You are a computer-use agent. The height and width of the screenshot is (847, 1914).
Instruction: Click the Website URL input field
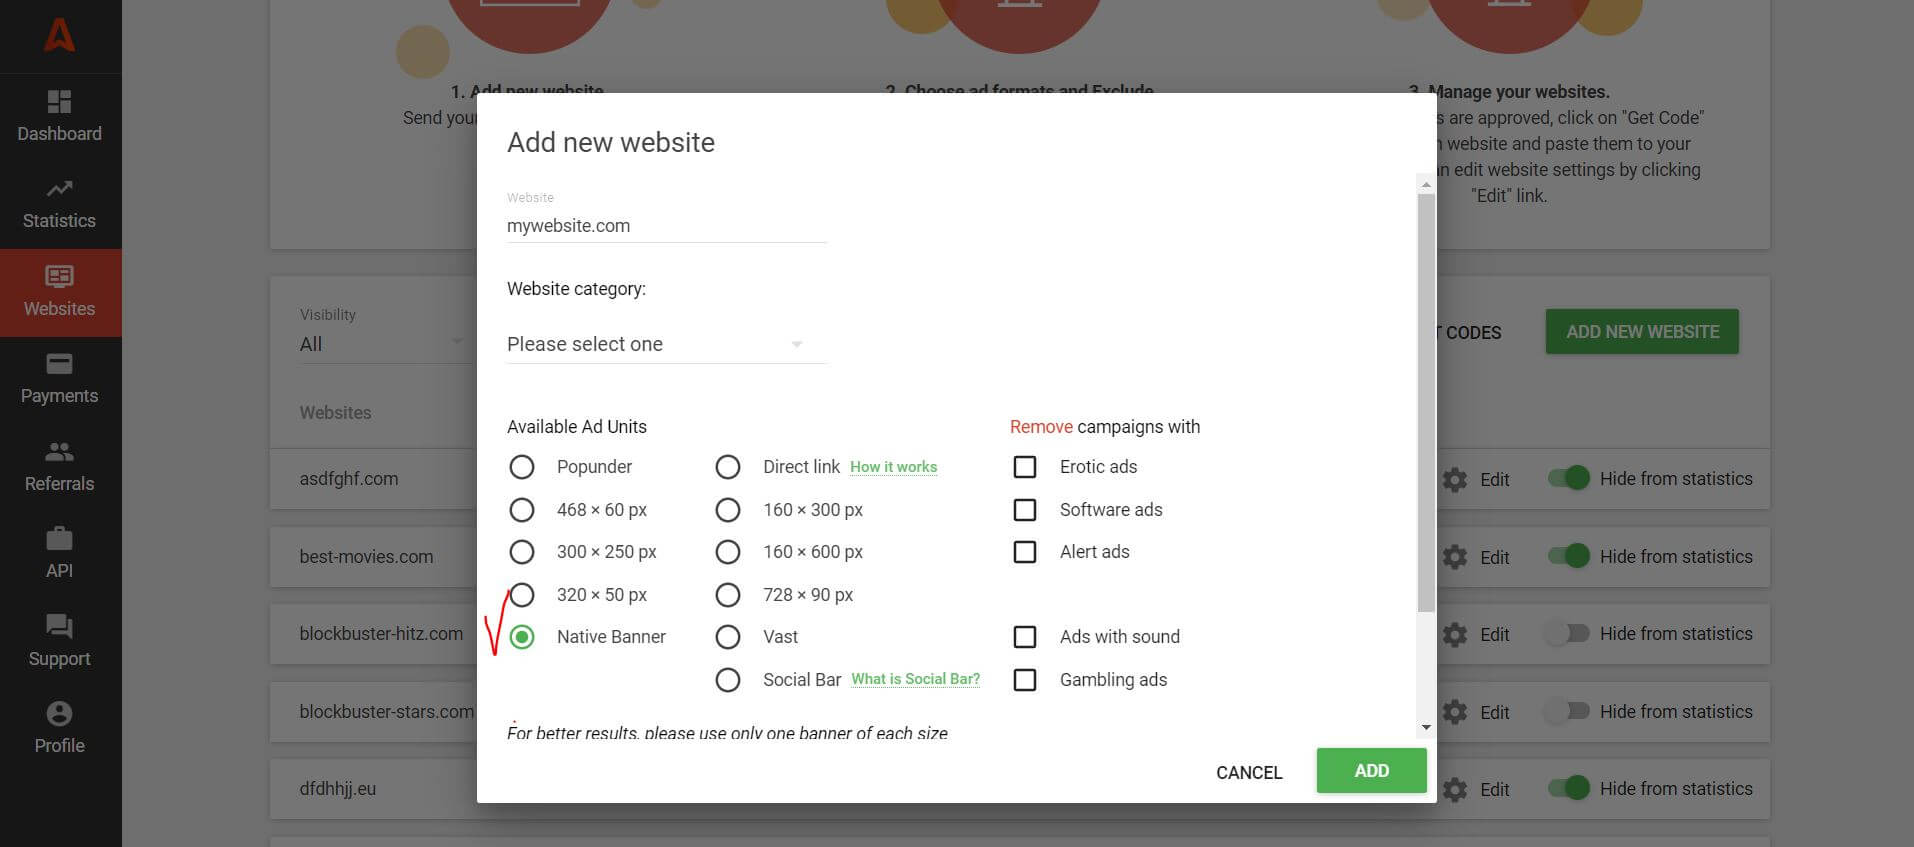666,226
